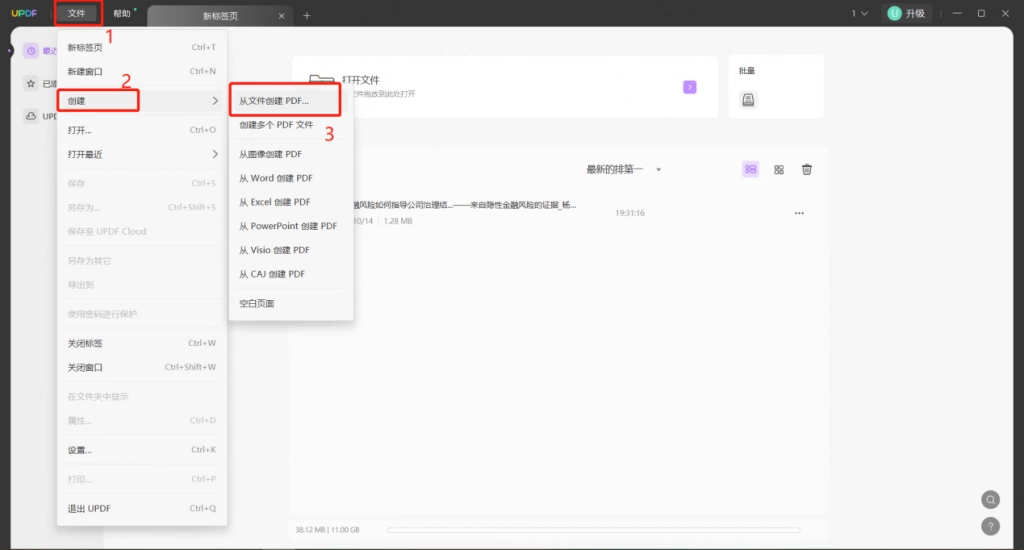The width and height of the screenshot is (1024, 550).
Task: Click the help question mark icon
Action: (991, 526)
